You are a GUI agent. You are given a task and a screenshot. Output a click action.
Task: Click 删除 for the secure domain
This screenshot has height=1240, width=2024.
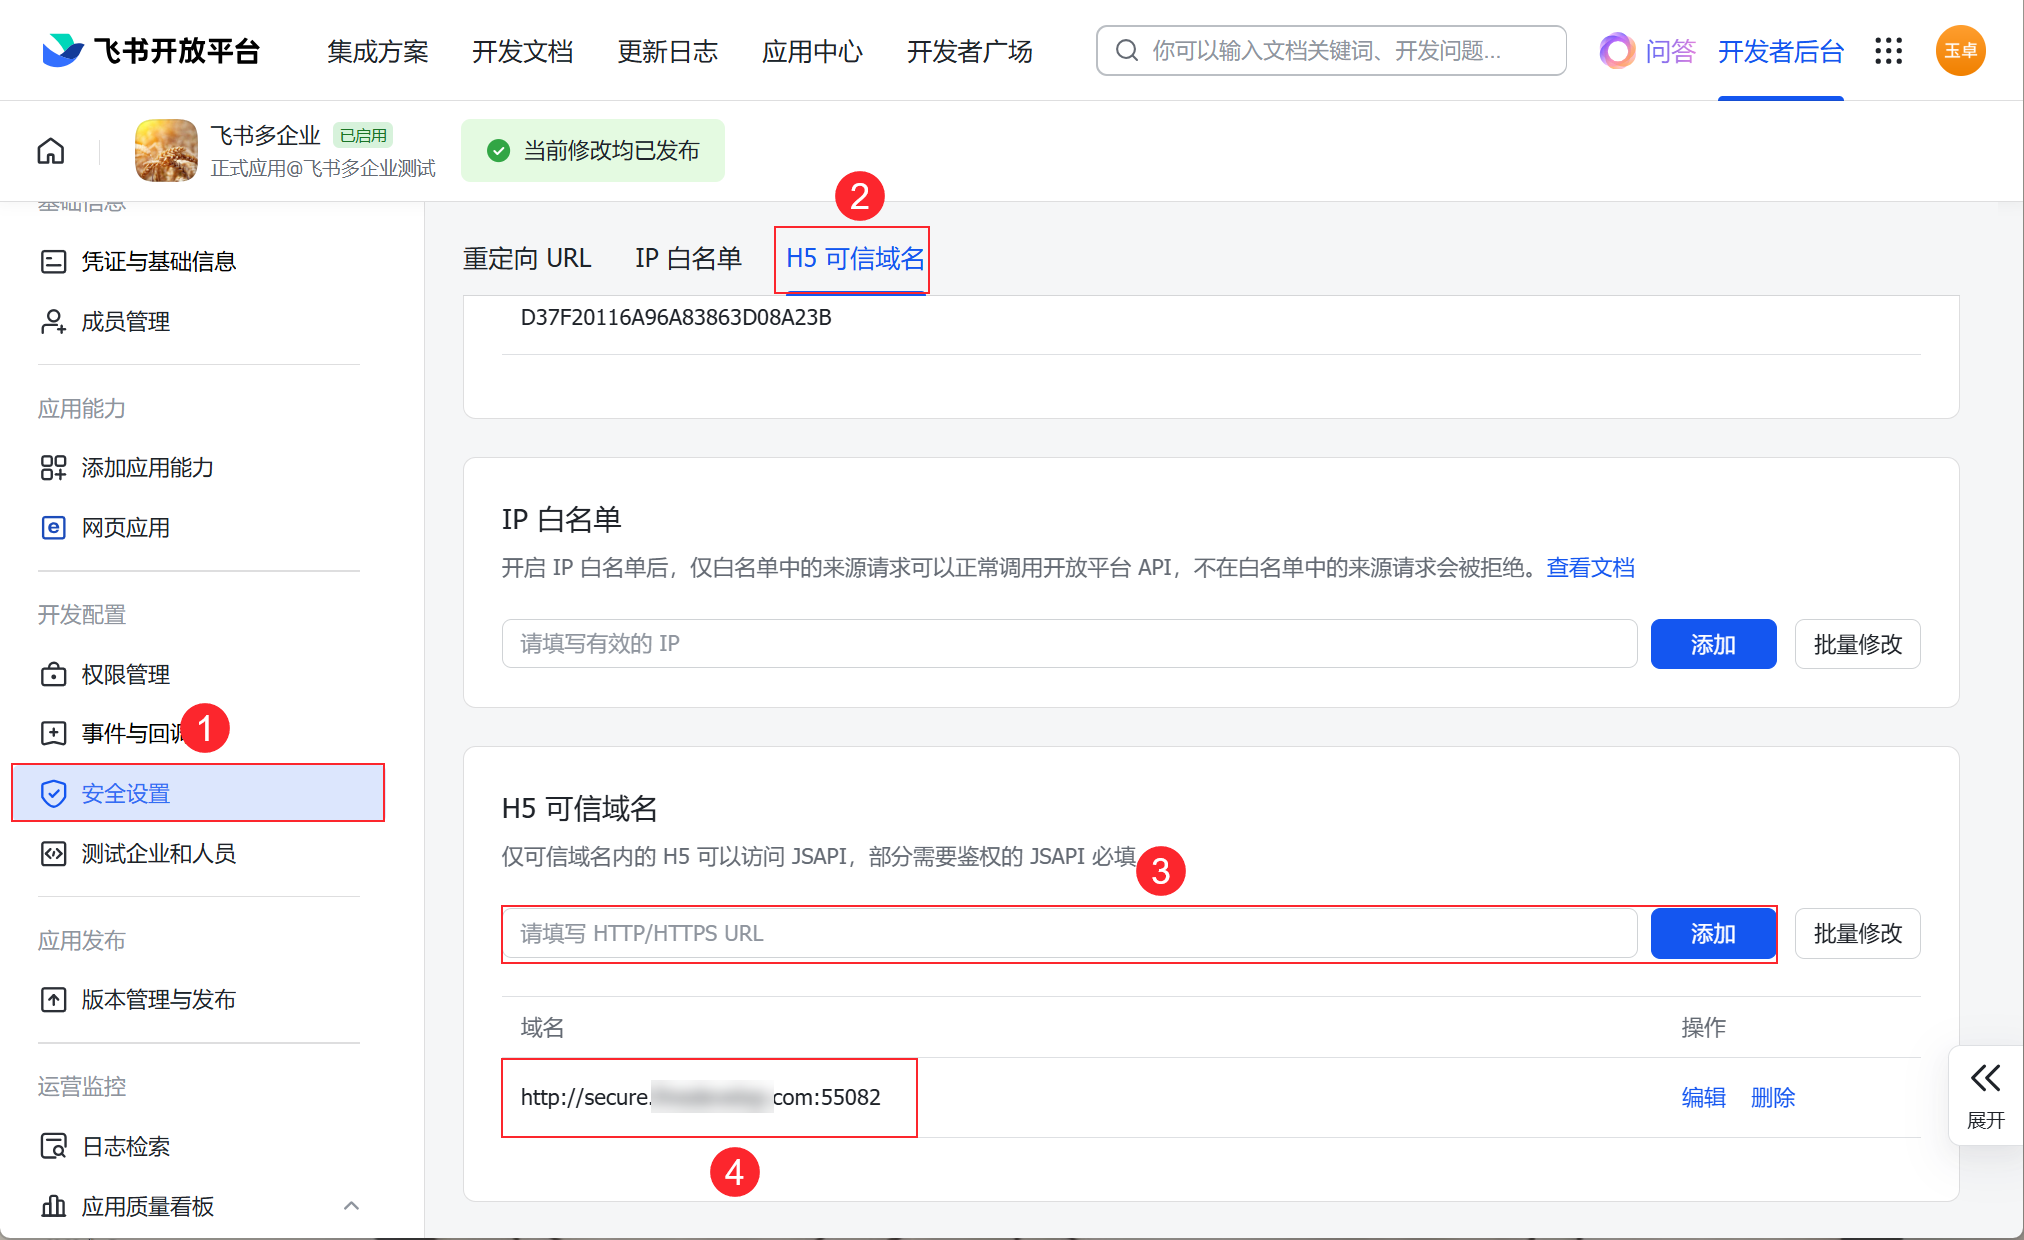(x=1772, y=1098)
